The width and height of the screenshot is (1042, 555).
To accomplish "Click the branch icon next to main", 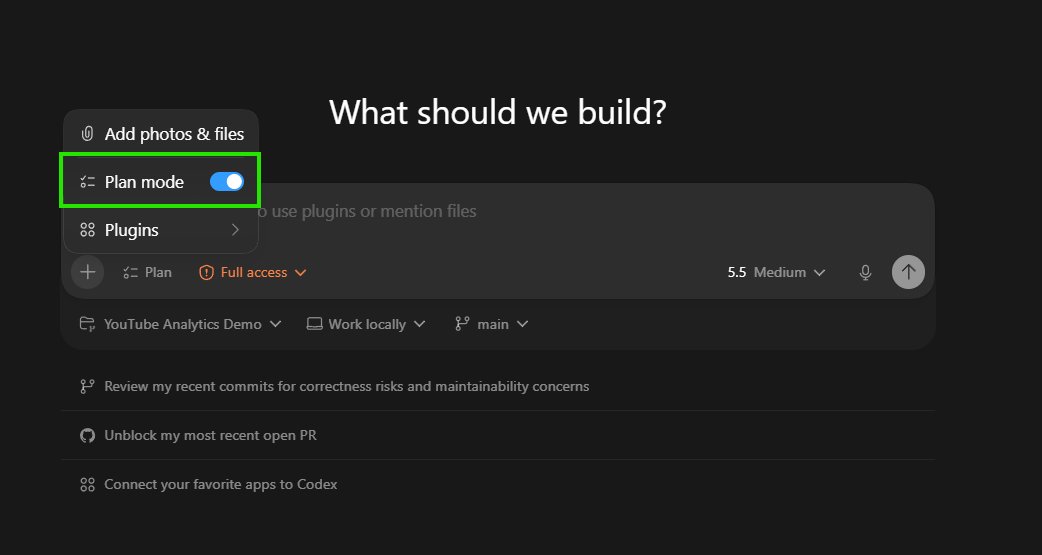I will pyautogui.click(x=462, y=324).
